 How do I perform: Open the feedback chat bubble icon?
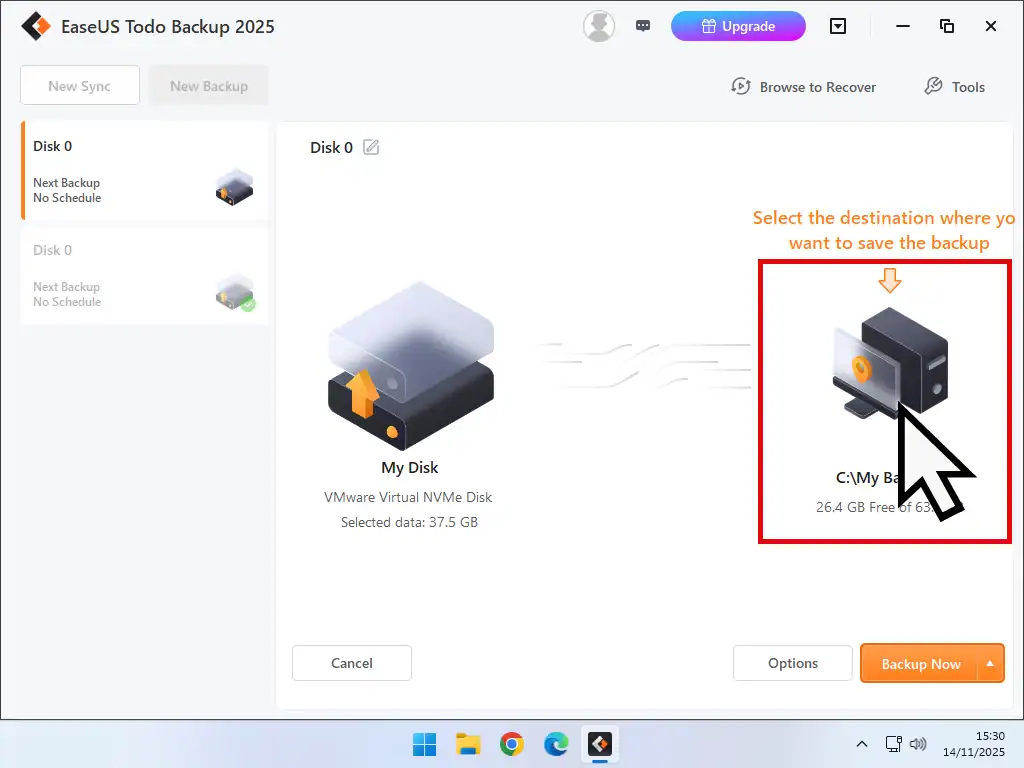(643, 25)
